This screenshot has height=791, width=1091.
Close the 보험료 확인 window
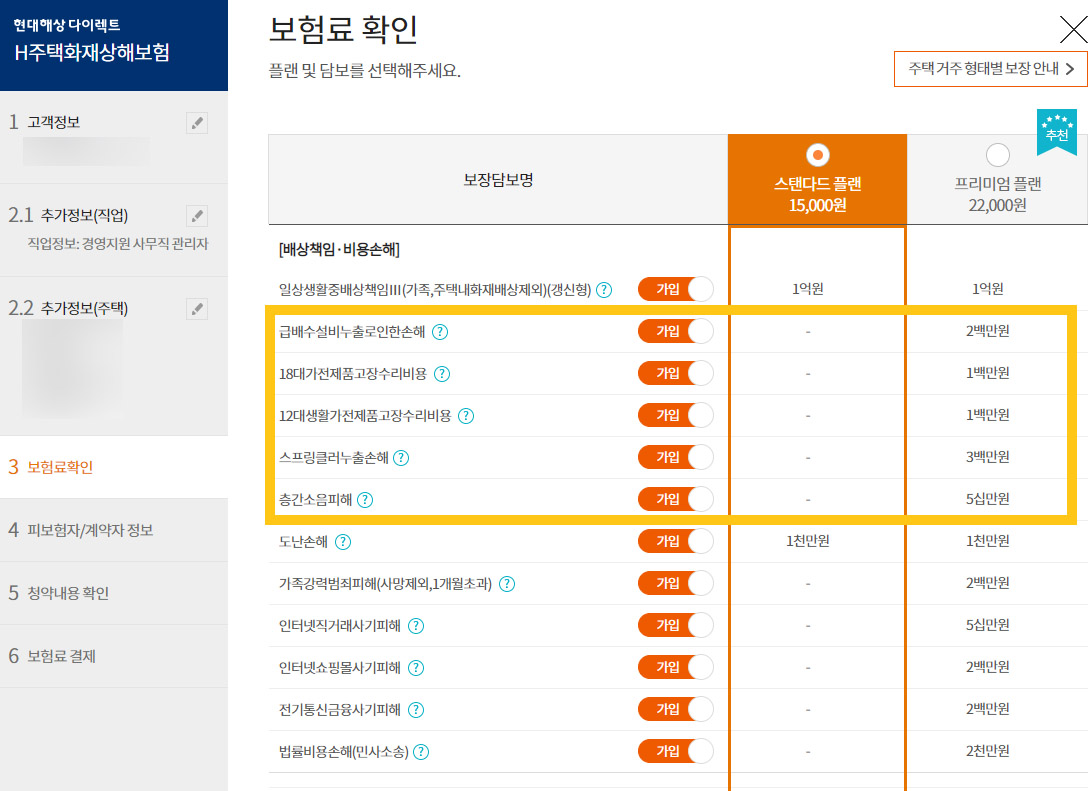(1072, 28)
